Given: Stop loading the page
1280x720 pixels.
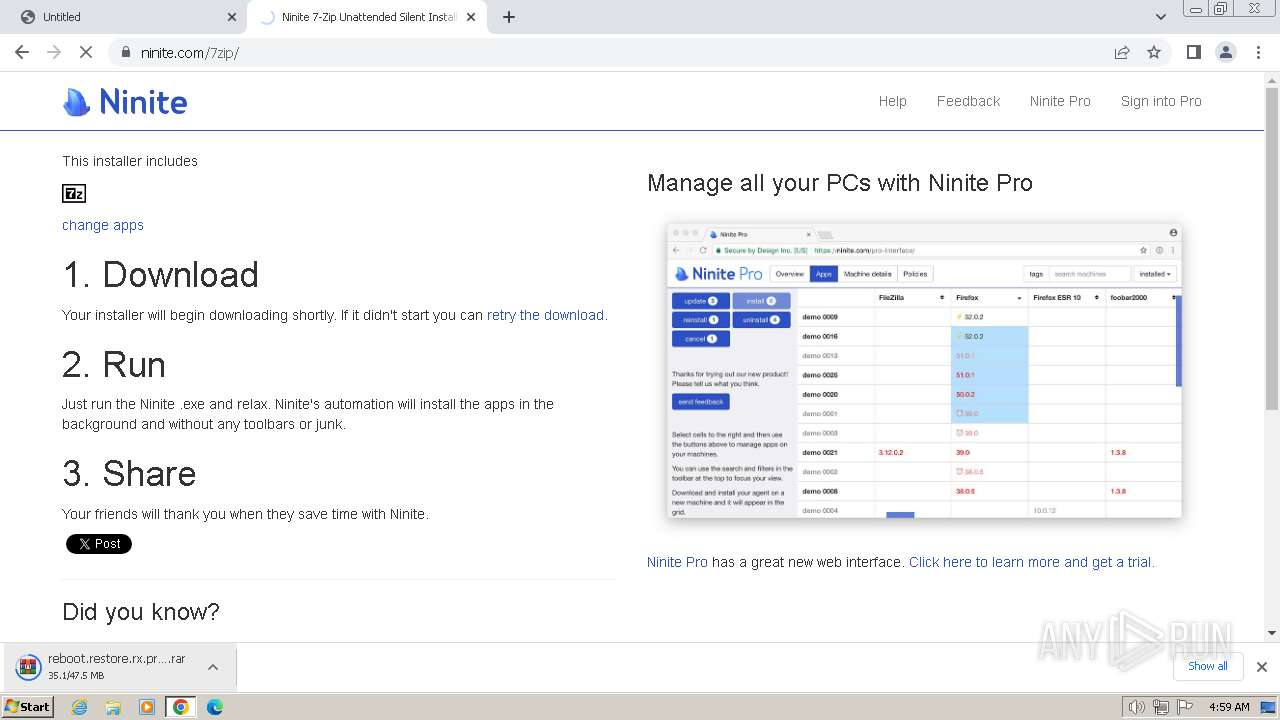Looking at the screenshot, I should coord(86,52).
